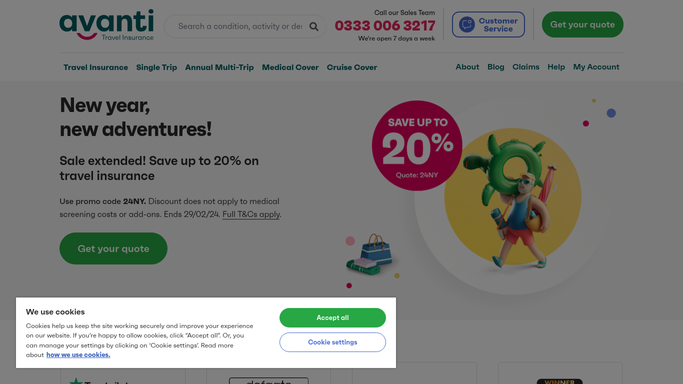Click the search magnifier icon
Viewport: 683px width, 384px height.
coord(314,27)
